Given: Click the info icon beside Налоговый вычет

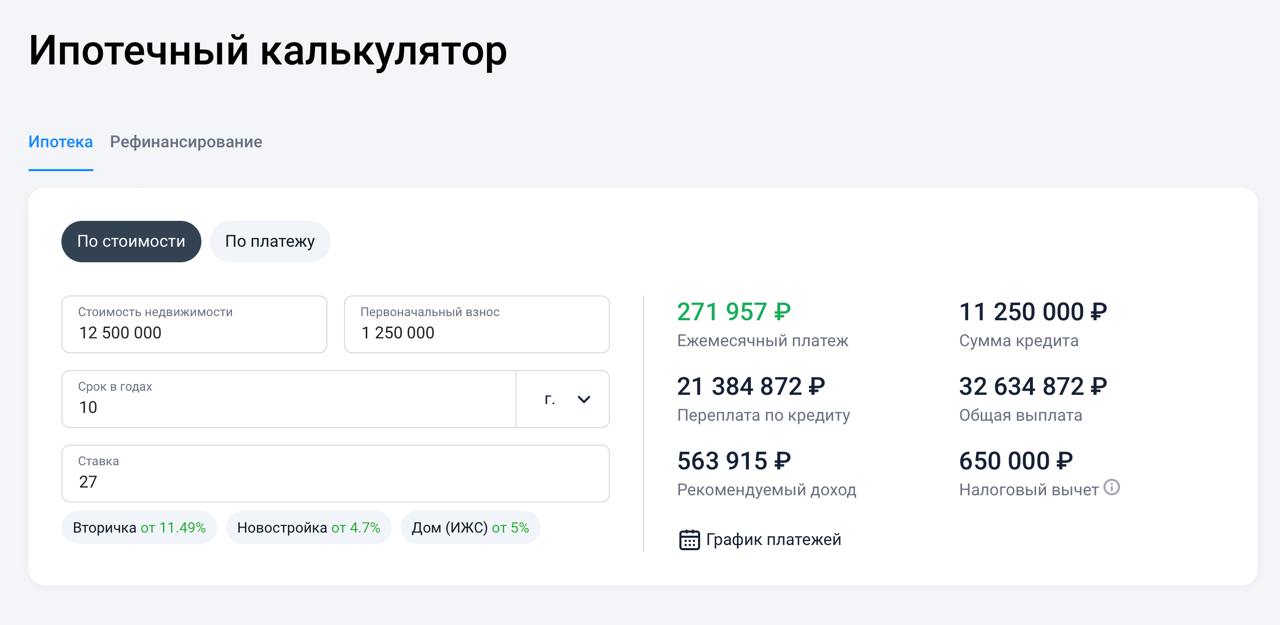Looking at the screenshot, I should click(x=1112, y=488).
